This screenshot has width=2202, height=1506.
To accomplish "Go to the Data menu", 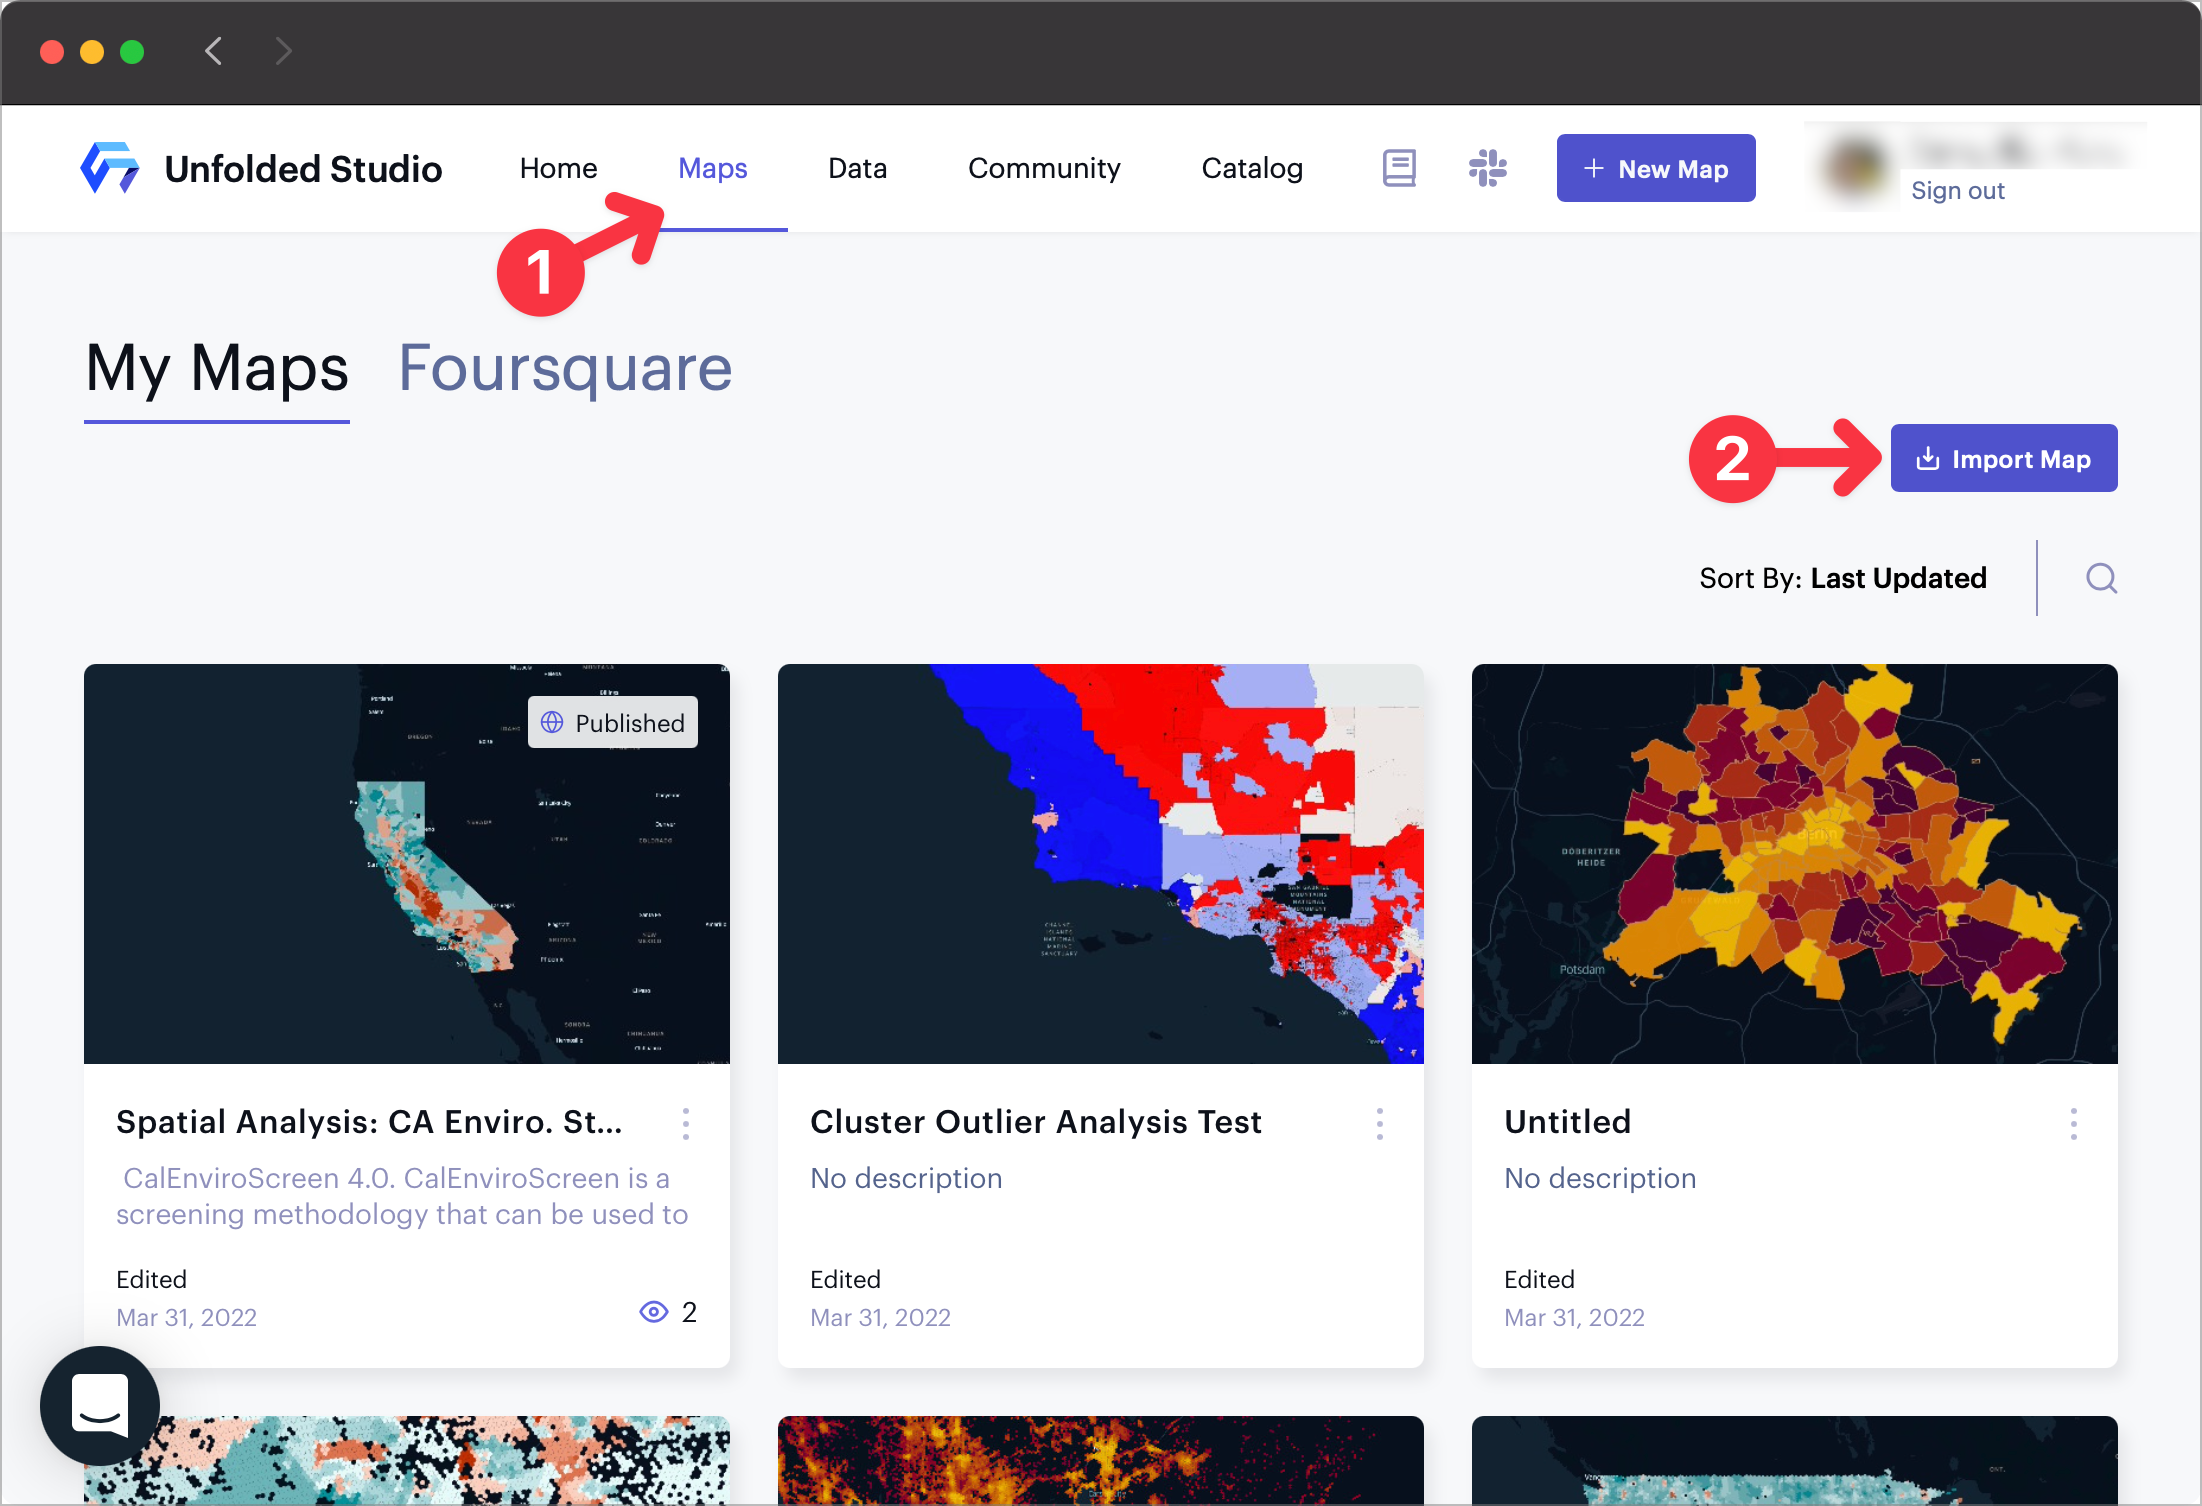I will click(x=857, y=168).
